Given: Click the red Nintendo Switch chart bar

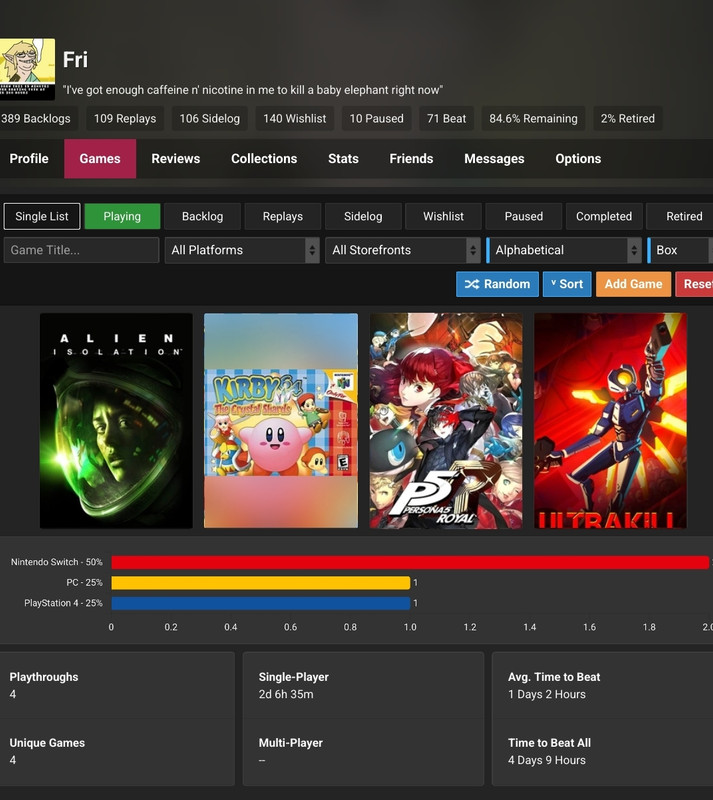Looking at the screenshot, I should click(x=410, y=562).
